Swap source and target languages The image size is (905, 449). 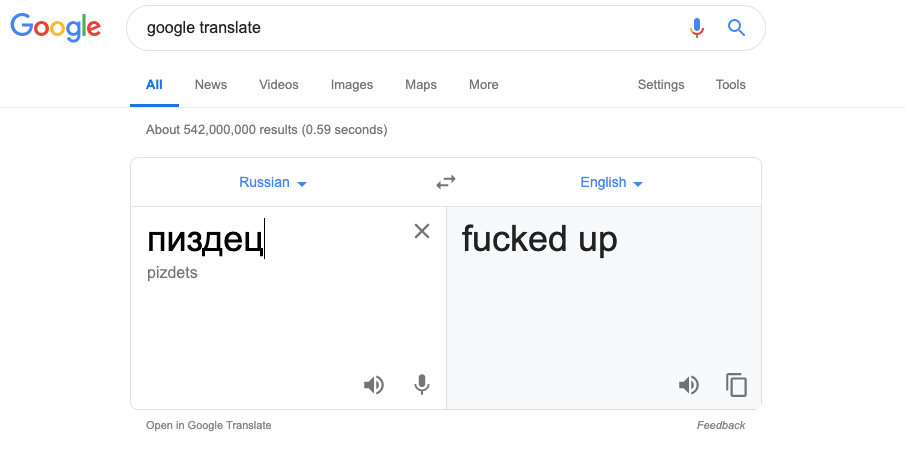[446, 182]
